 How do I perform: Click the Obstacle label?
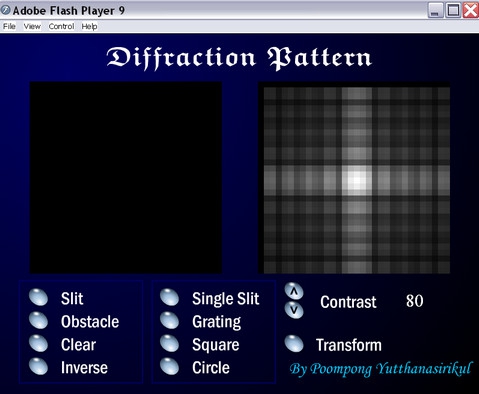[90, 322]
